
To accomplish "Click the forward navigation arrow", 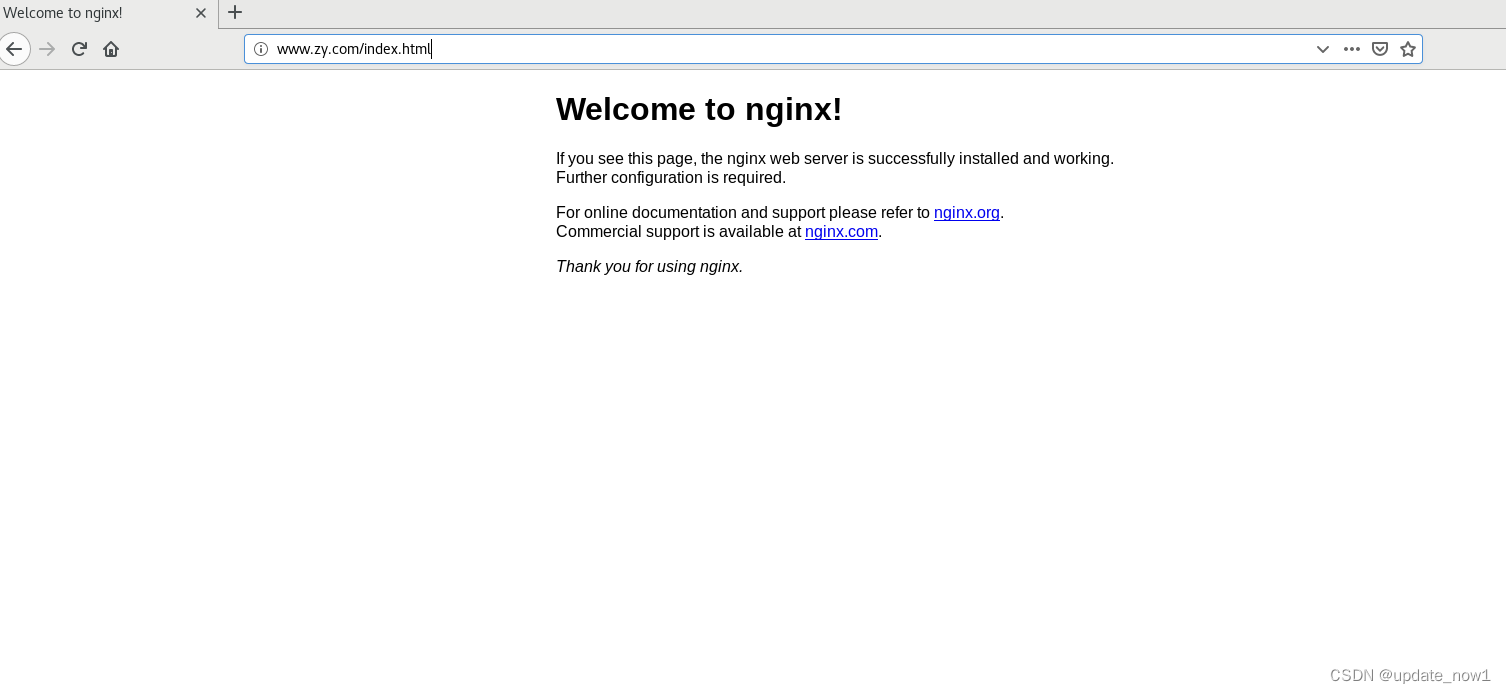I will pyautogui.click(x=47, y=48).
